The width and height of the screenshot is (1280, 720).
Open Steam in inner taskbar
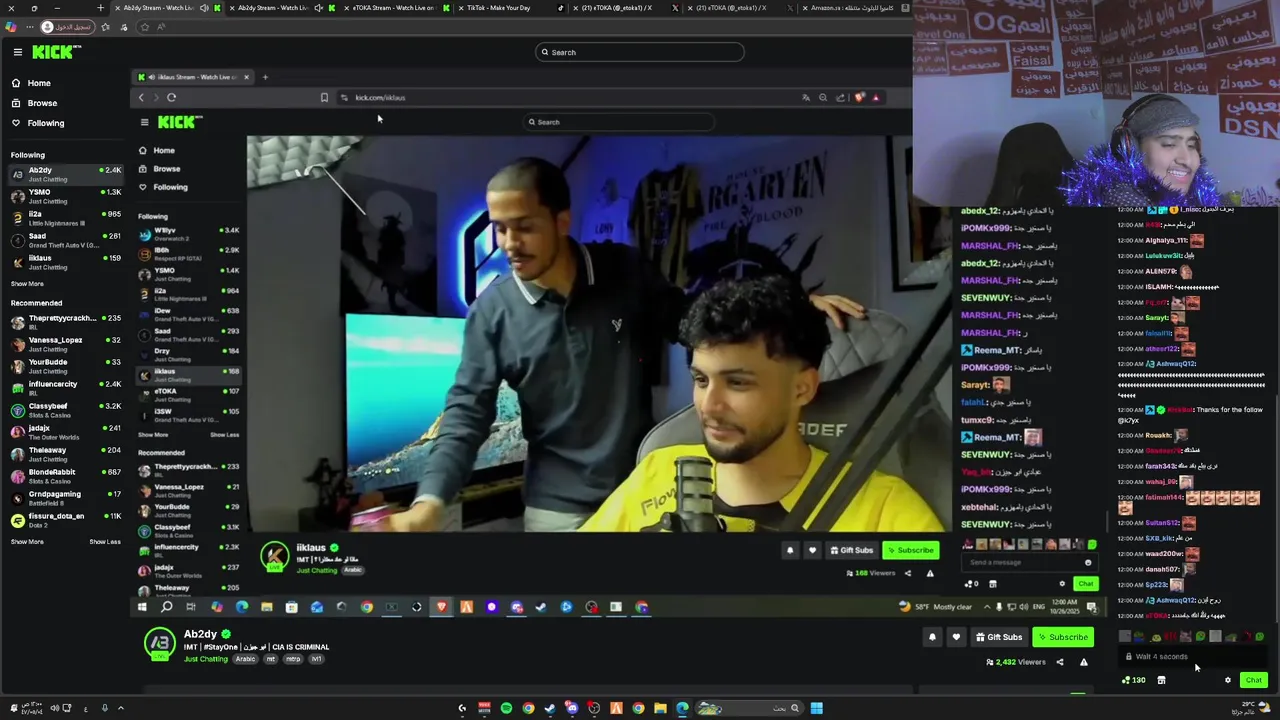pos(541,607)
